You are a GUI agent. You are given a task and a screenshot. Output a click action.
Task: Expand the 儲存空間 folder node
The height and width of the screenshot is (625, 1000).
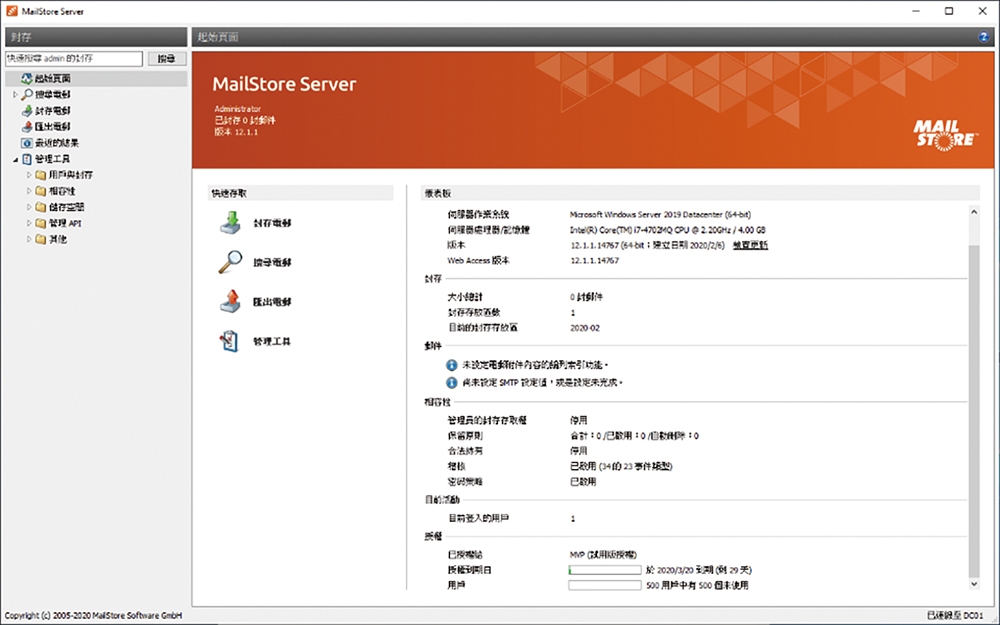point(29,207)
